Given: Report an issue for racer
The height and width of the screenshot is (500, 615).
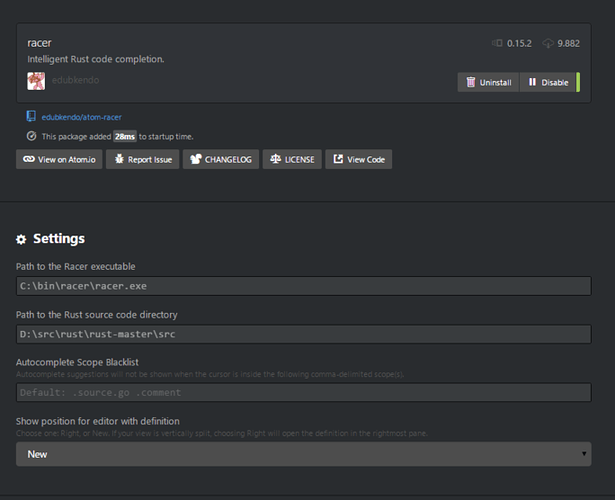Looking at the screenshot, I should click(143, 159).
